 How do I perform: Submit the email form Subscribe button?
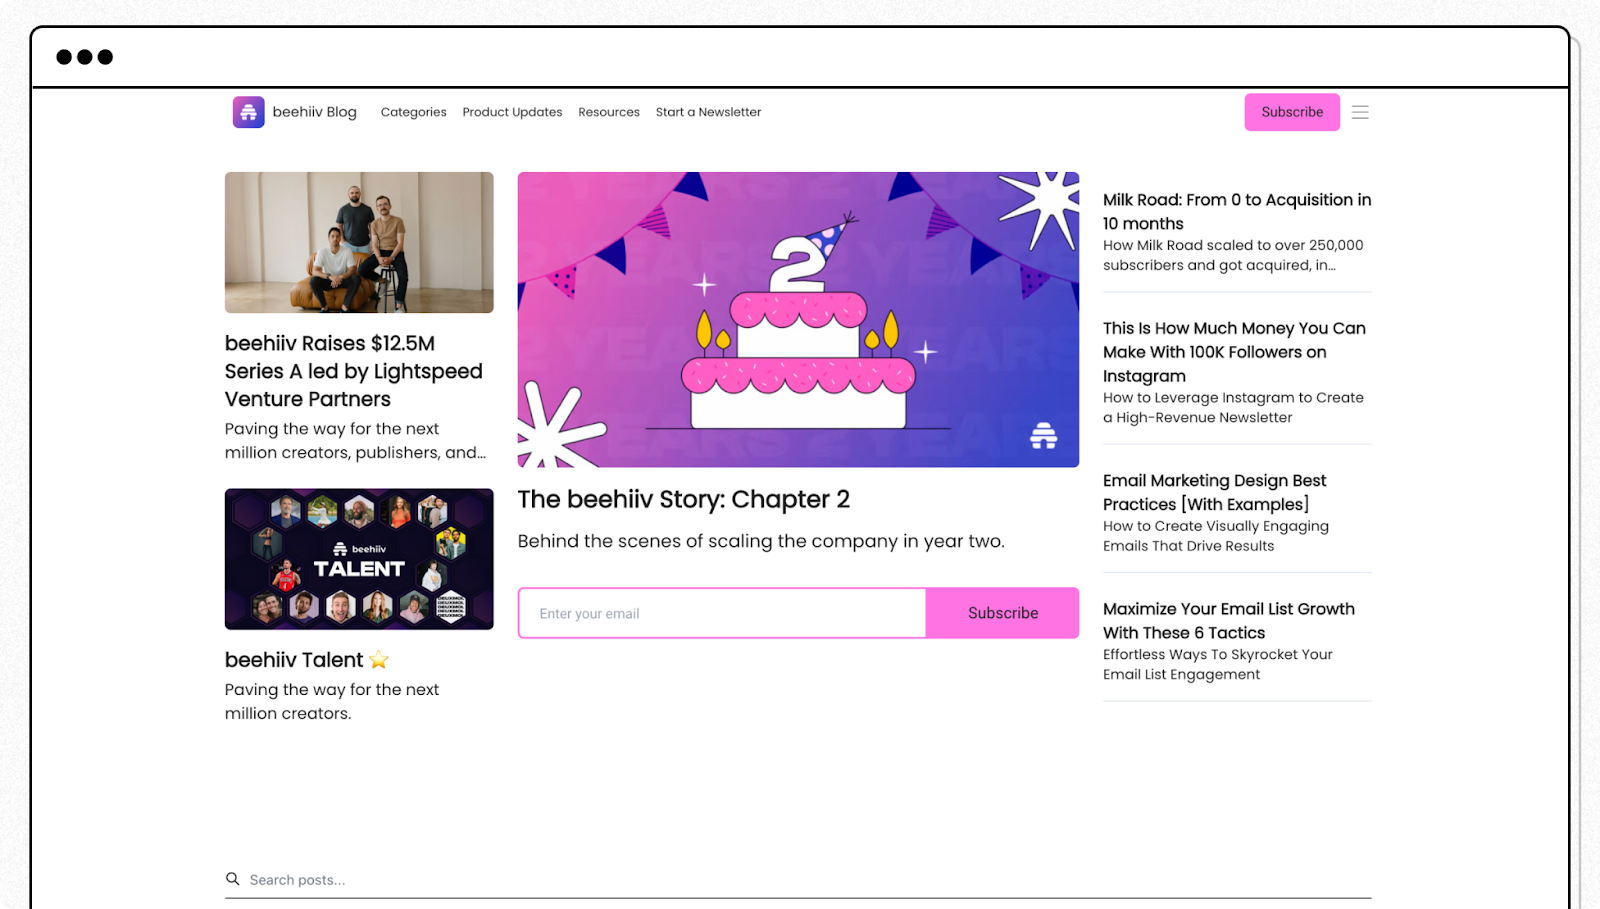click(1002, 613)
